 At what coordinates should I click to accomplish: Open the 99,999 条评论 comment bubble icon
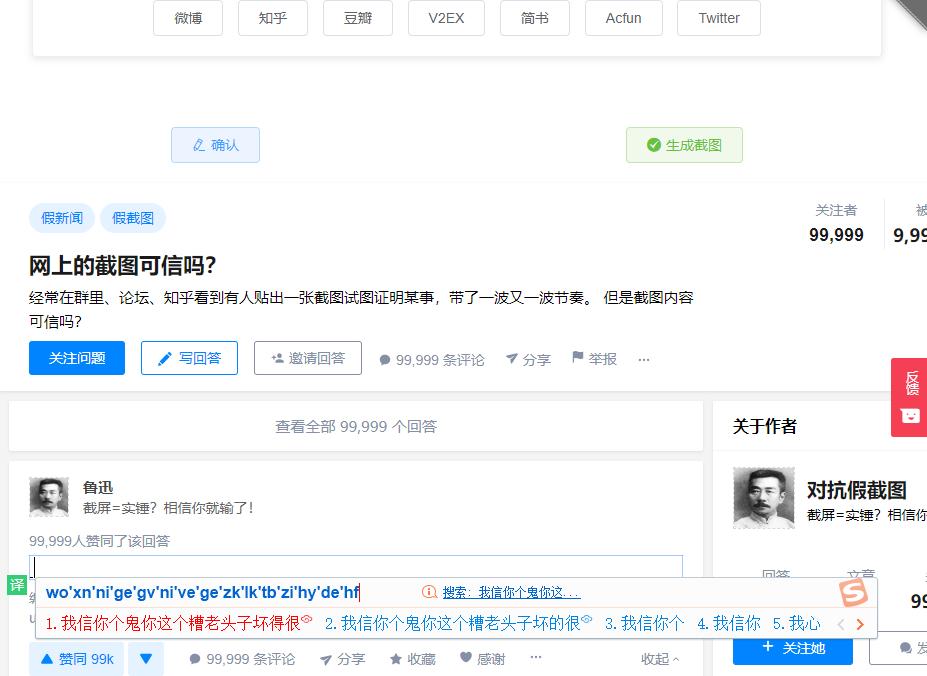pyautogui.click(x=384, y=358)
